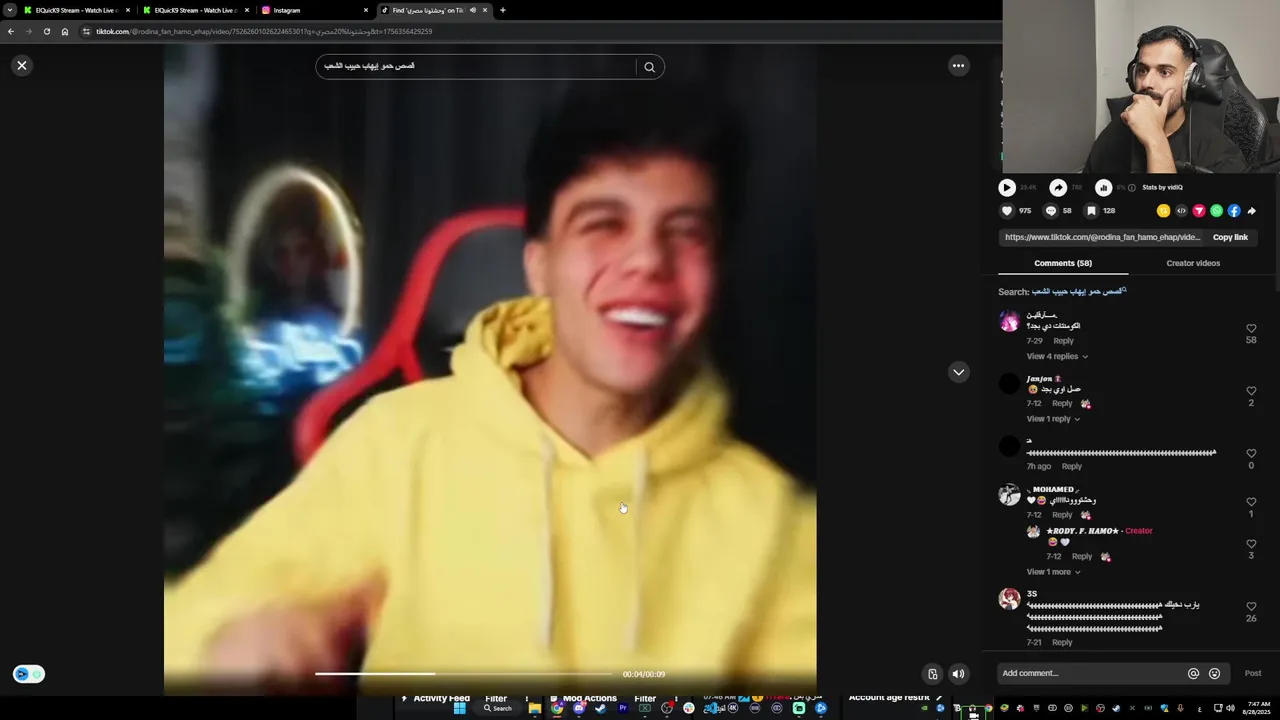
Task: Mention a user with @ icon
Action: click(1193, 674)
